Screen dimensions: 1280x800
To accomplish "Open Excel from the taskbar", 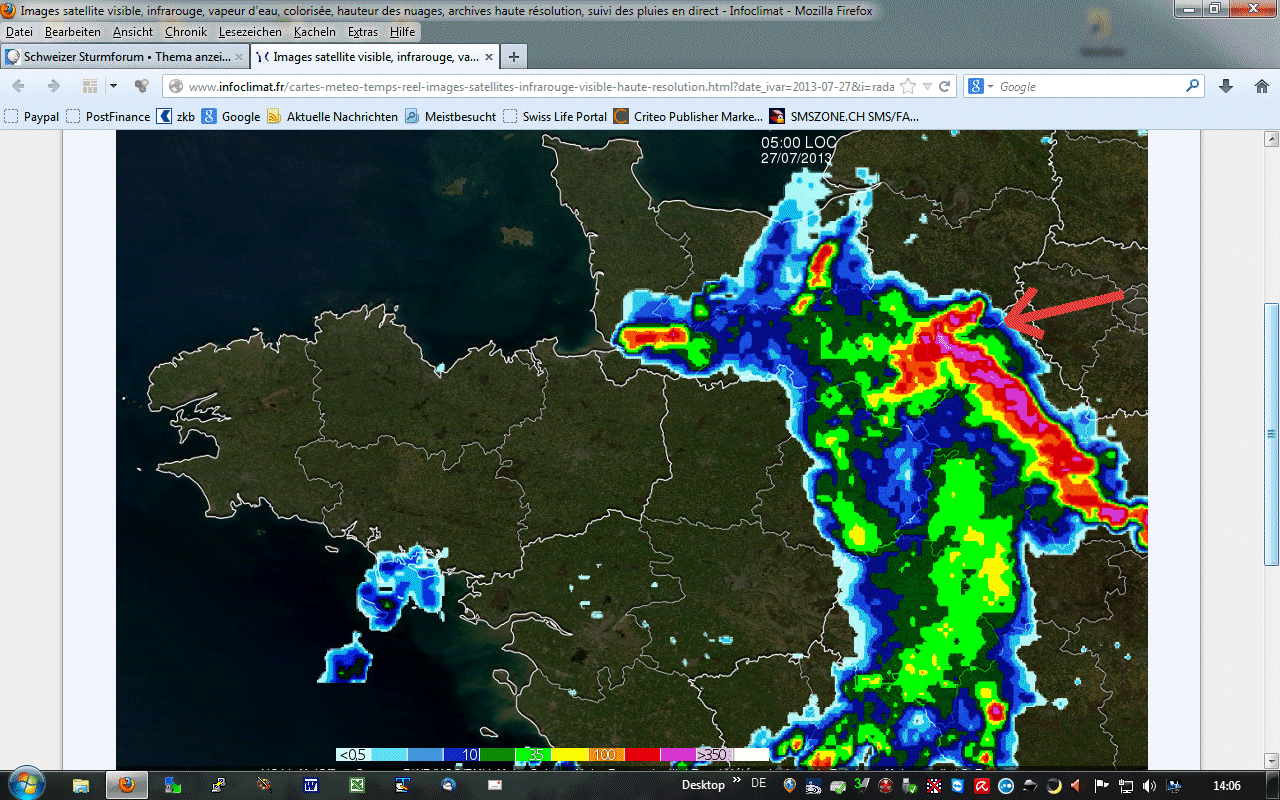I will pos(357,785).
